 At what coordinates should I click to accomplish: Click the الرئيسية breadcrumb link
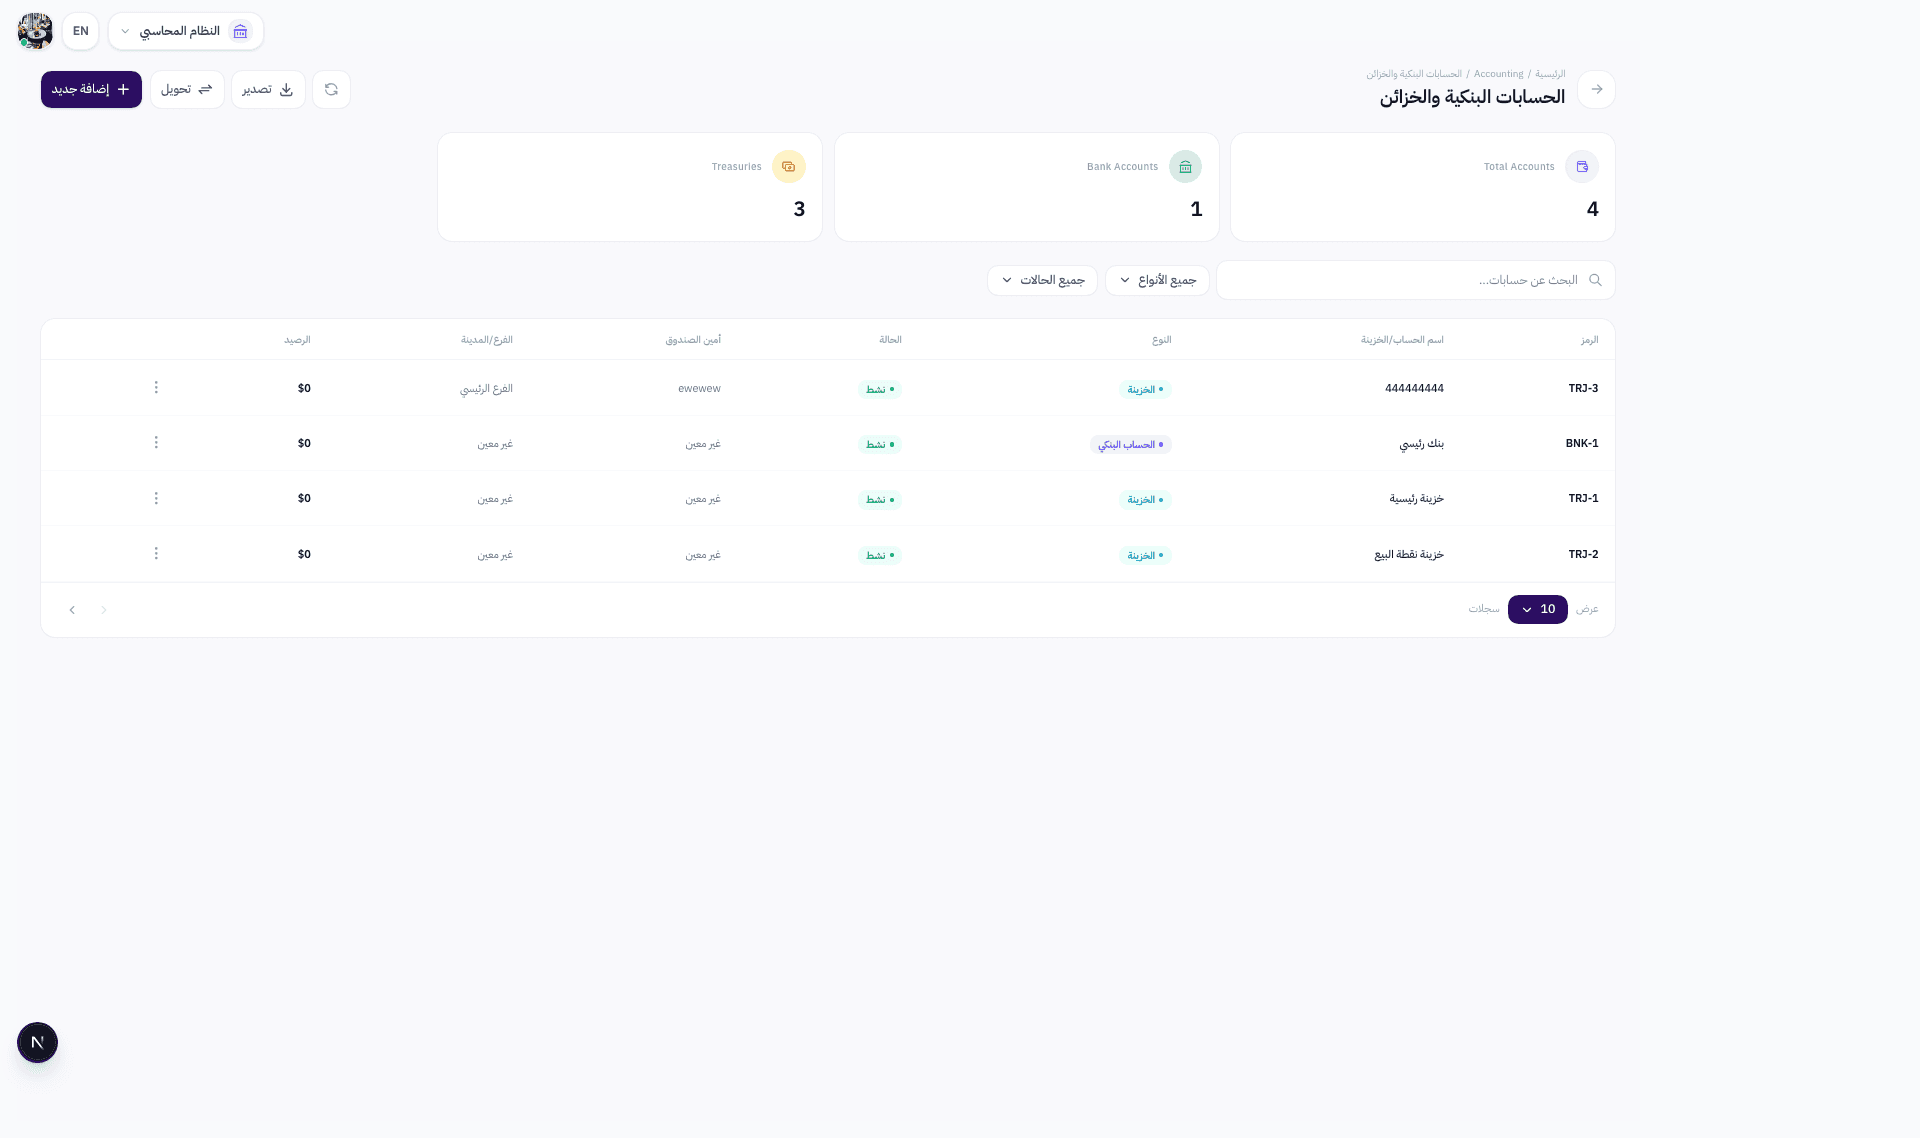click(1550, 74)
